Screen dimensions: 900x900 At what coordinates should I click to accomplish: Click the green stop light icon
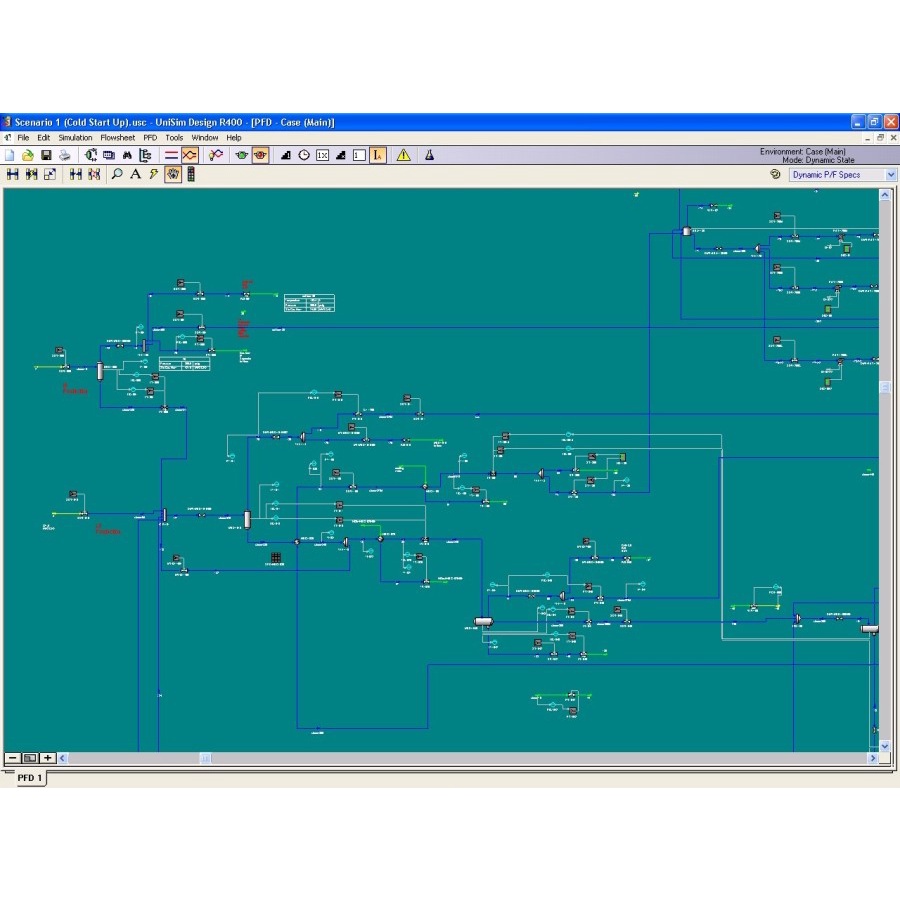tap(242, 155)
